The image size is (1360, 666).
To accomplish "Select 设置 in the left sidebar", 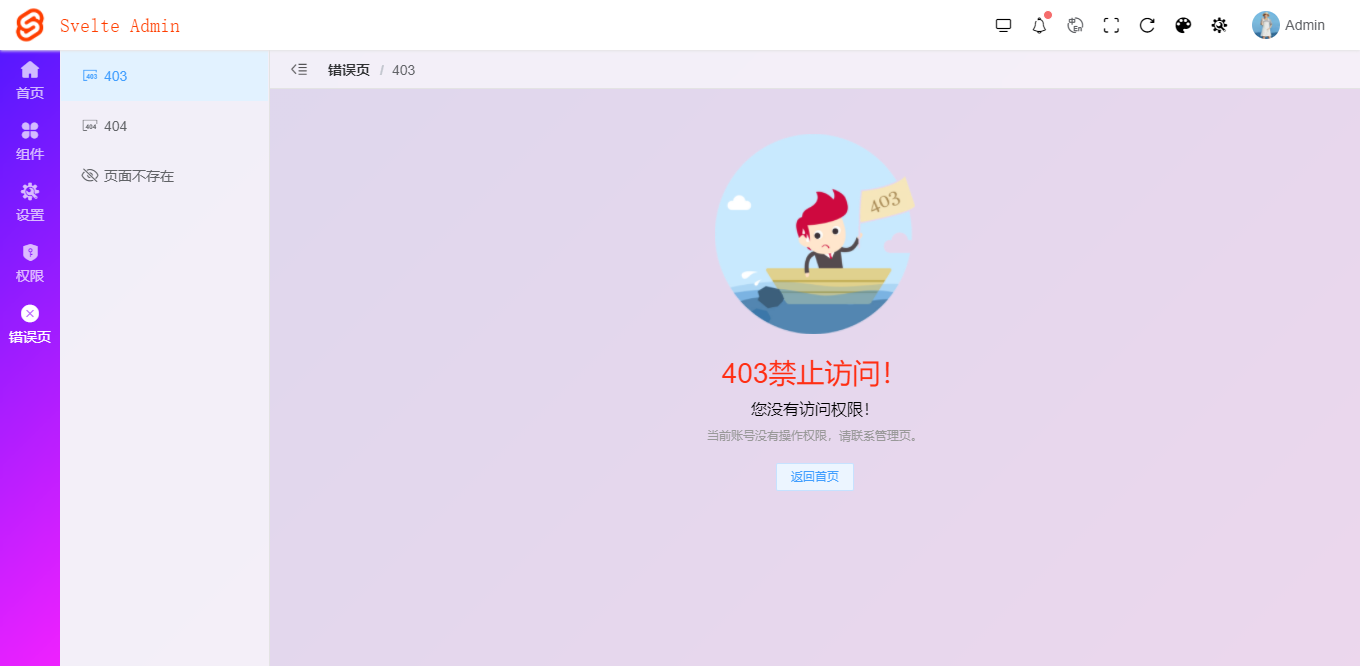I will coord(29,202).
